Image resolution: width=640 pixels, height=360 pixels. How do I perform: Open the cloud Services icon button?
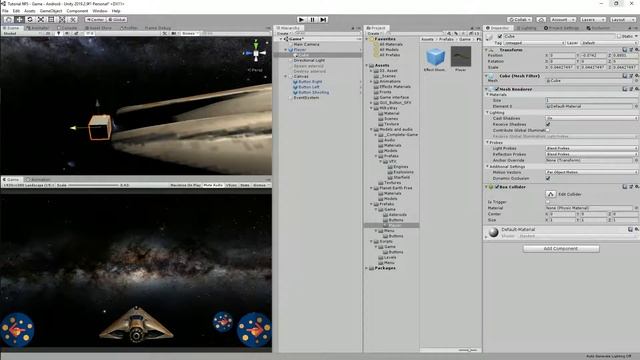[x=541, y=19]
